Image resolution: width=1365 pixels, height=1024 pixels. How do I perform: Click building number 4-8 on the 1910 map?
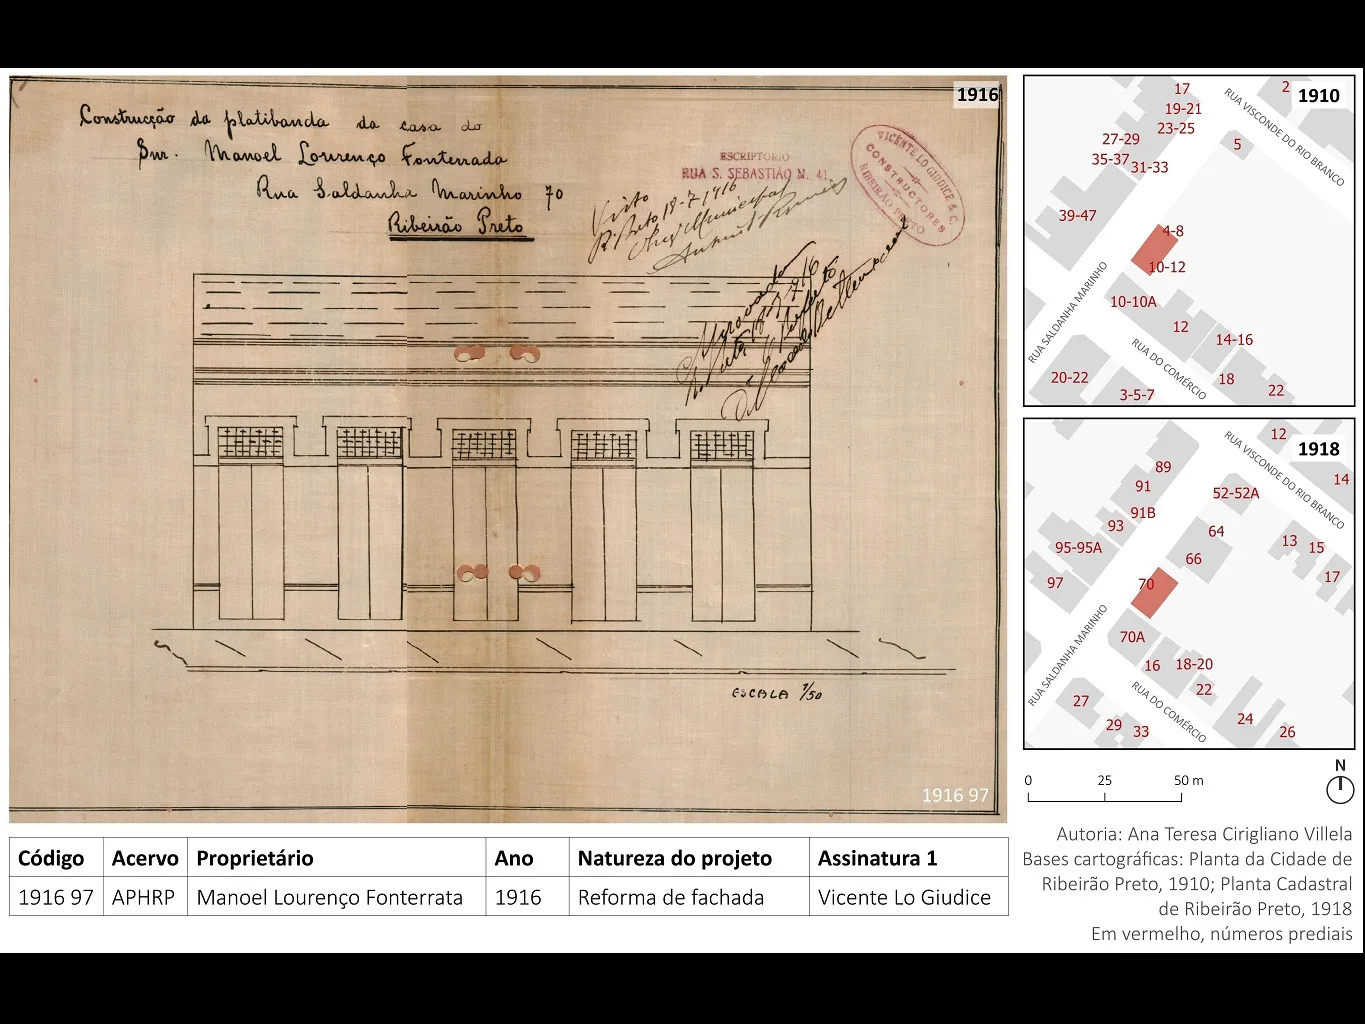tap(1172, 231)
